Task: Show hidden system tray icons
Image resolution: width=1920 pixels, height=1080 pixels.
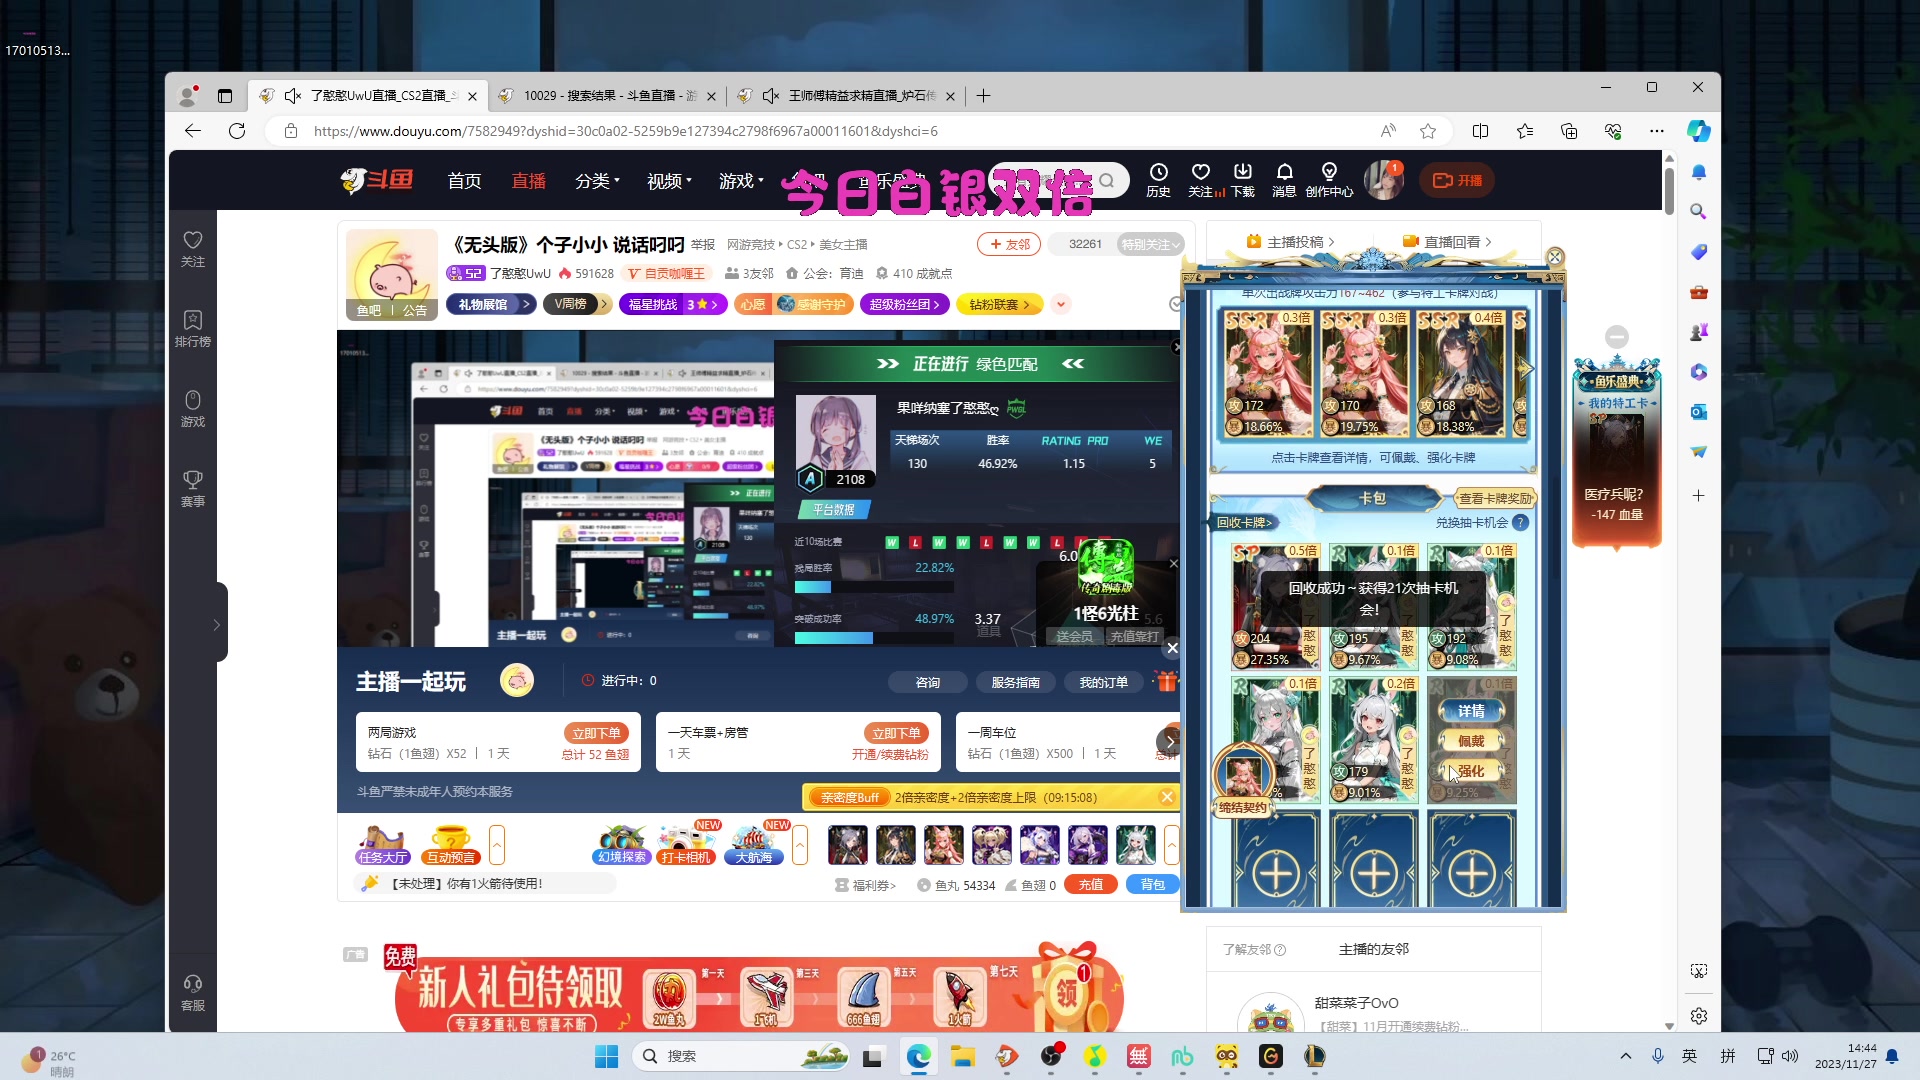Action: pos(1625,1056)
